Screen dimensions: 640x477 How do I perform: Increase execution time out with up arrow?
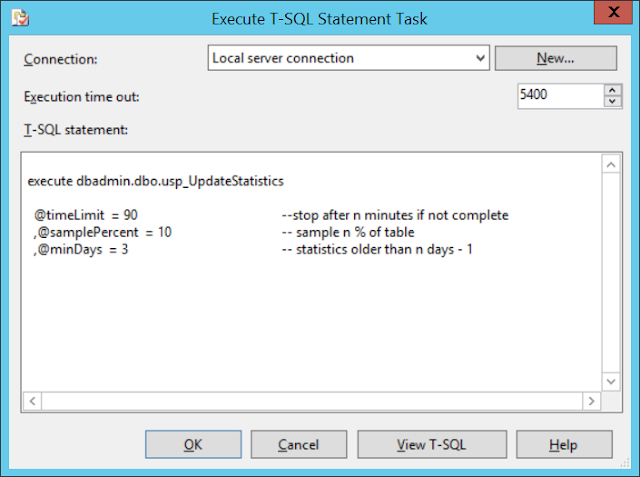point(612,90)
